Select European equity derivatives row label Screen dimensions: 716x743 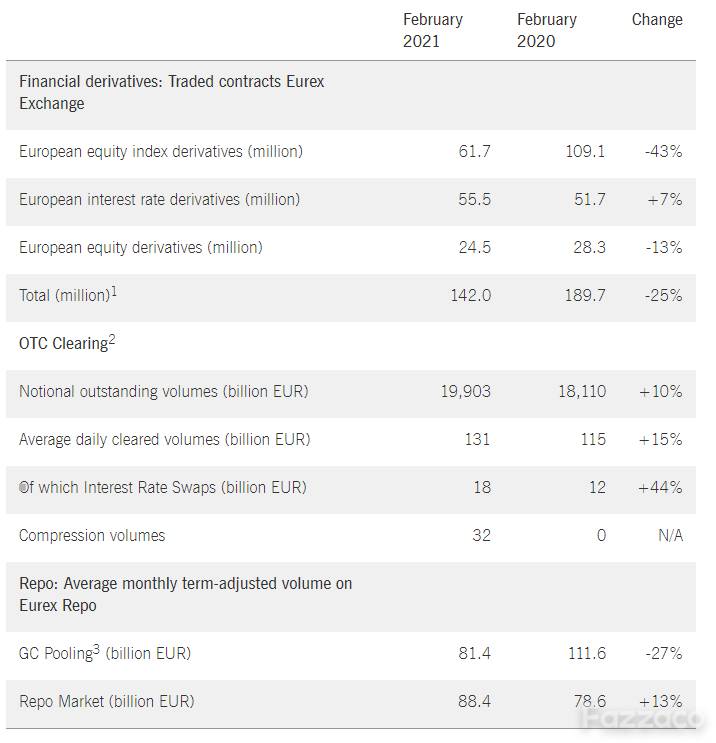141,247
